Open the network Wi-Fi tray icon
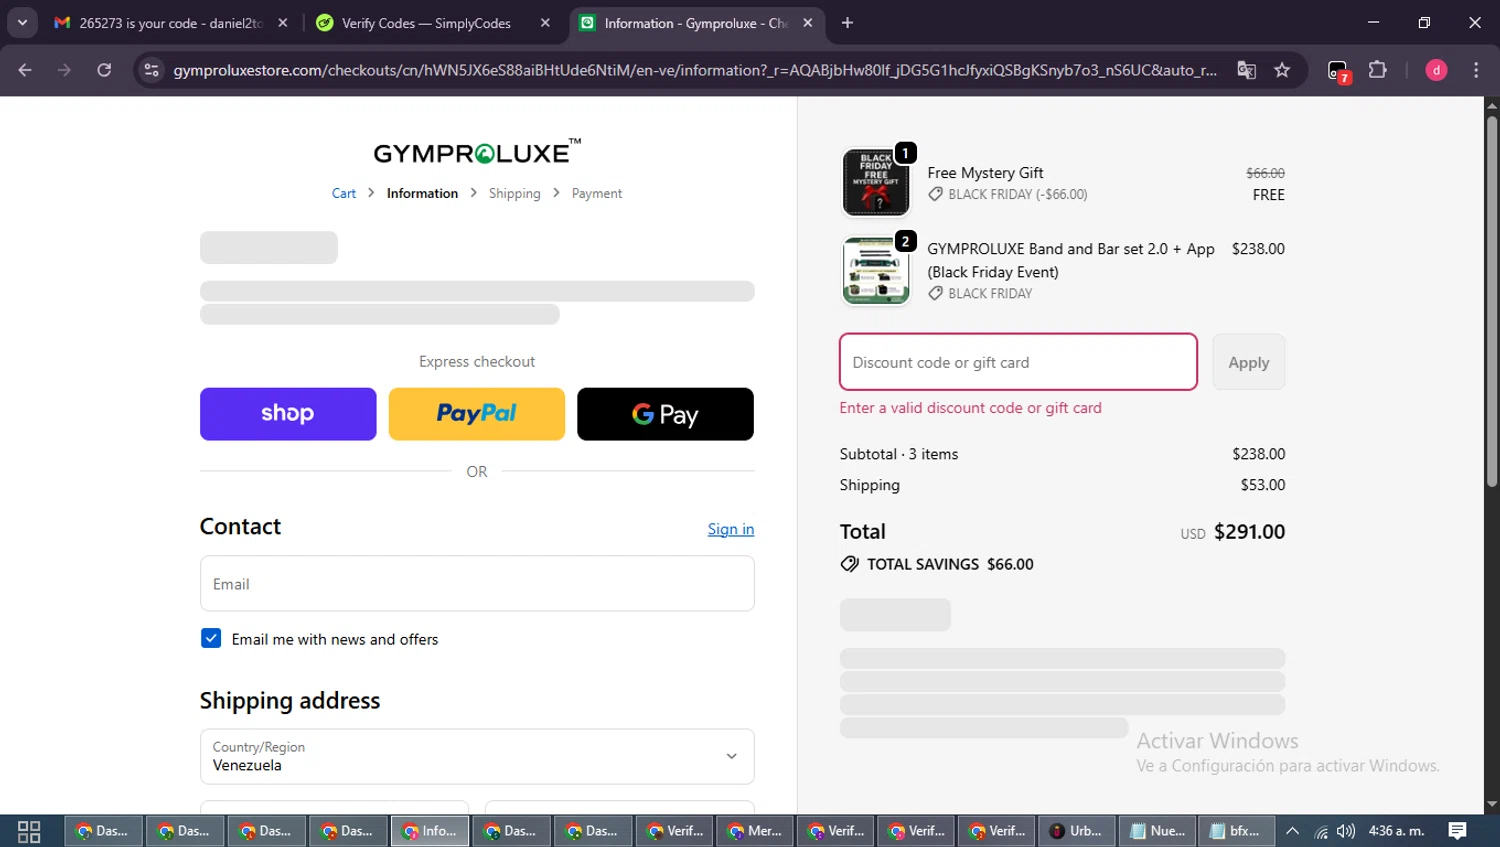This screenshot has height=847, width=1500. 1321,831
